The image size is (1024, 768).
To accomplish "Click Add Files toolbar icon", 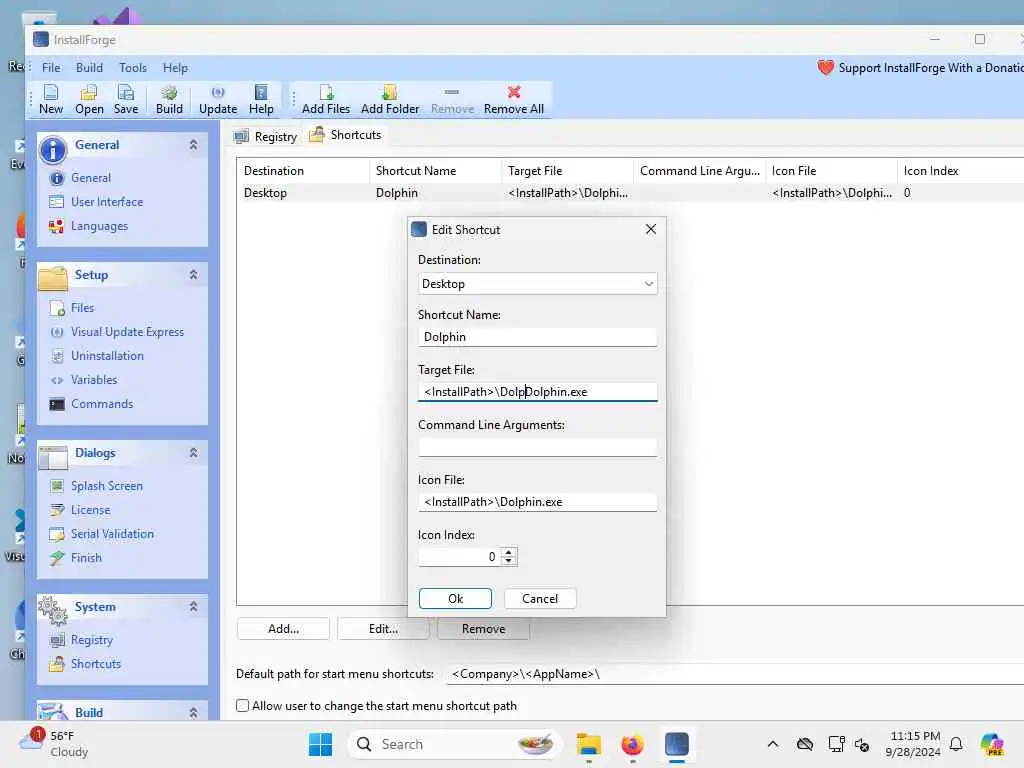I will coord(326,99).
